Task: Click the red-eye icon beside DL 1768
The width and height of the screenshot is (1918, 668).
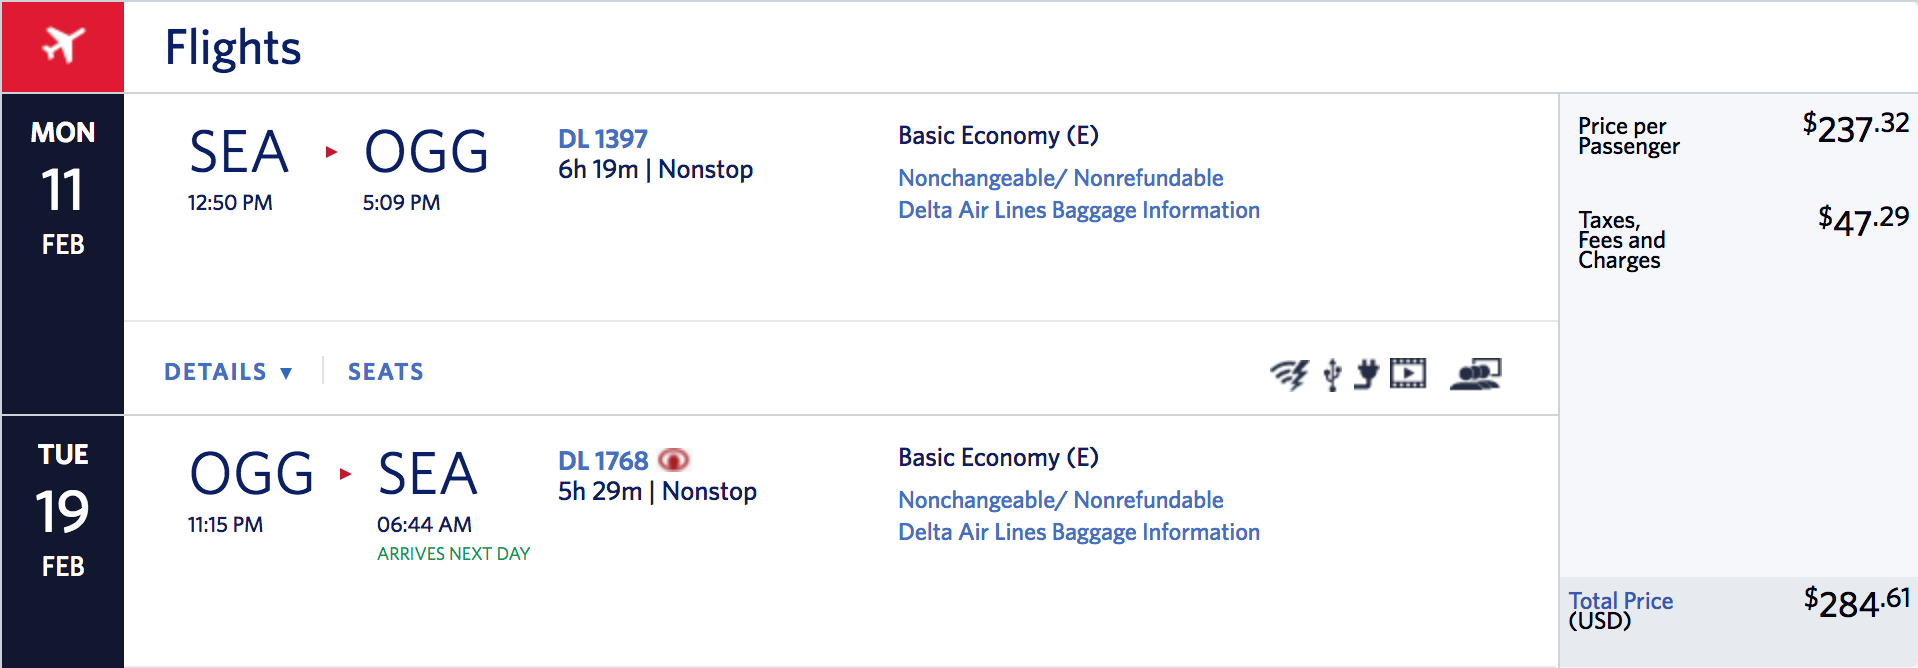Action: [x=674, y=460]
